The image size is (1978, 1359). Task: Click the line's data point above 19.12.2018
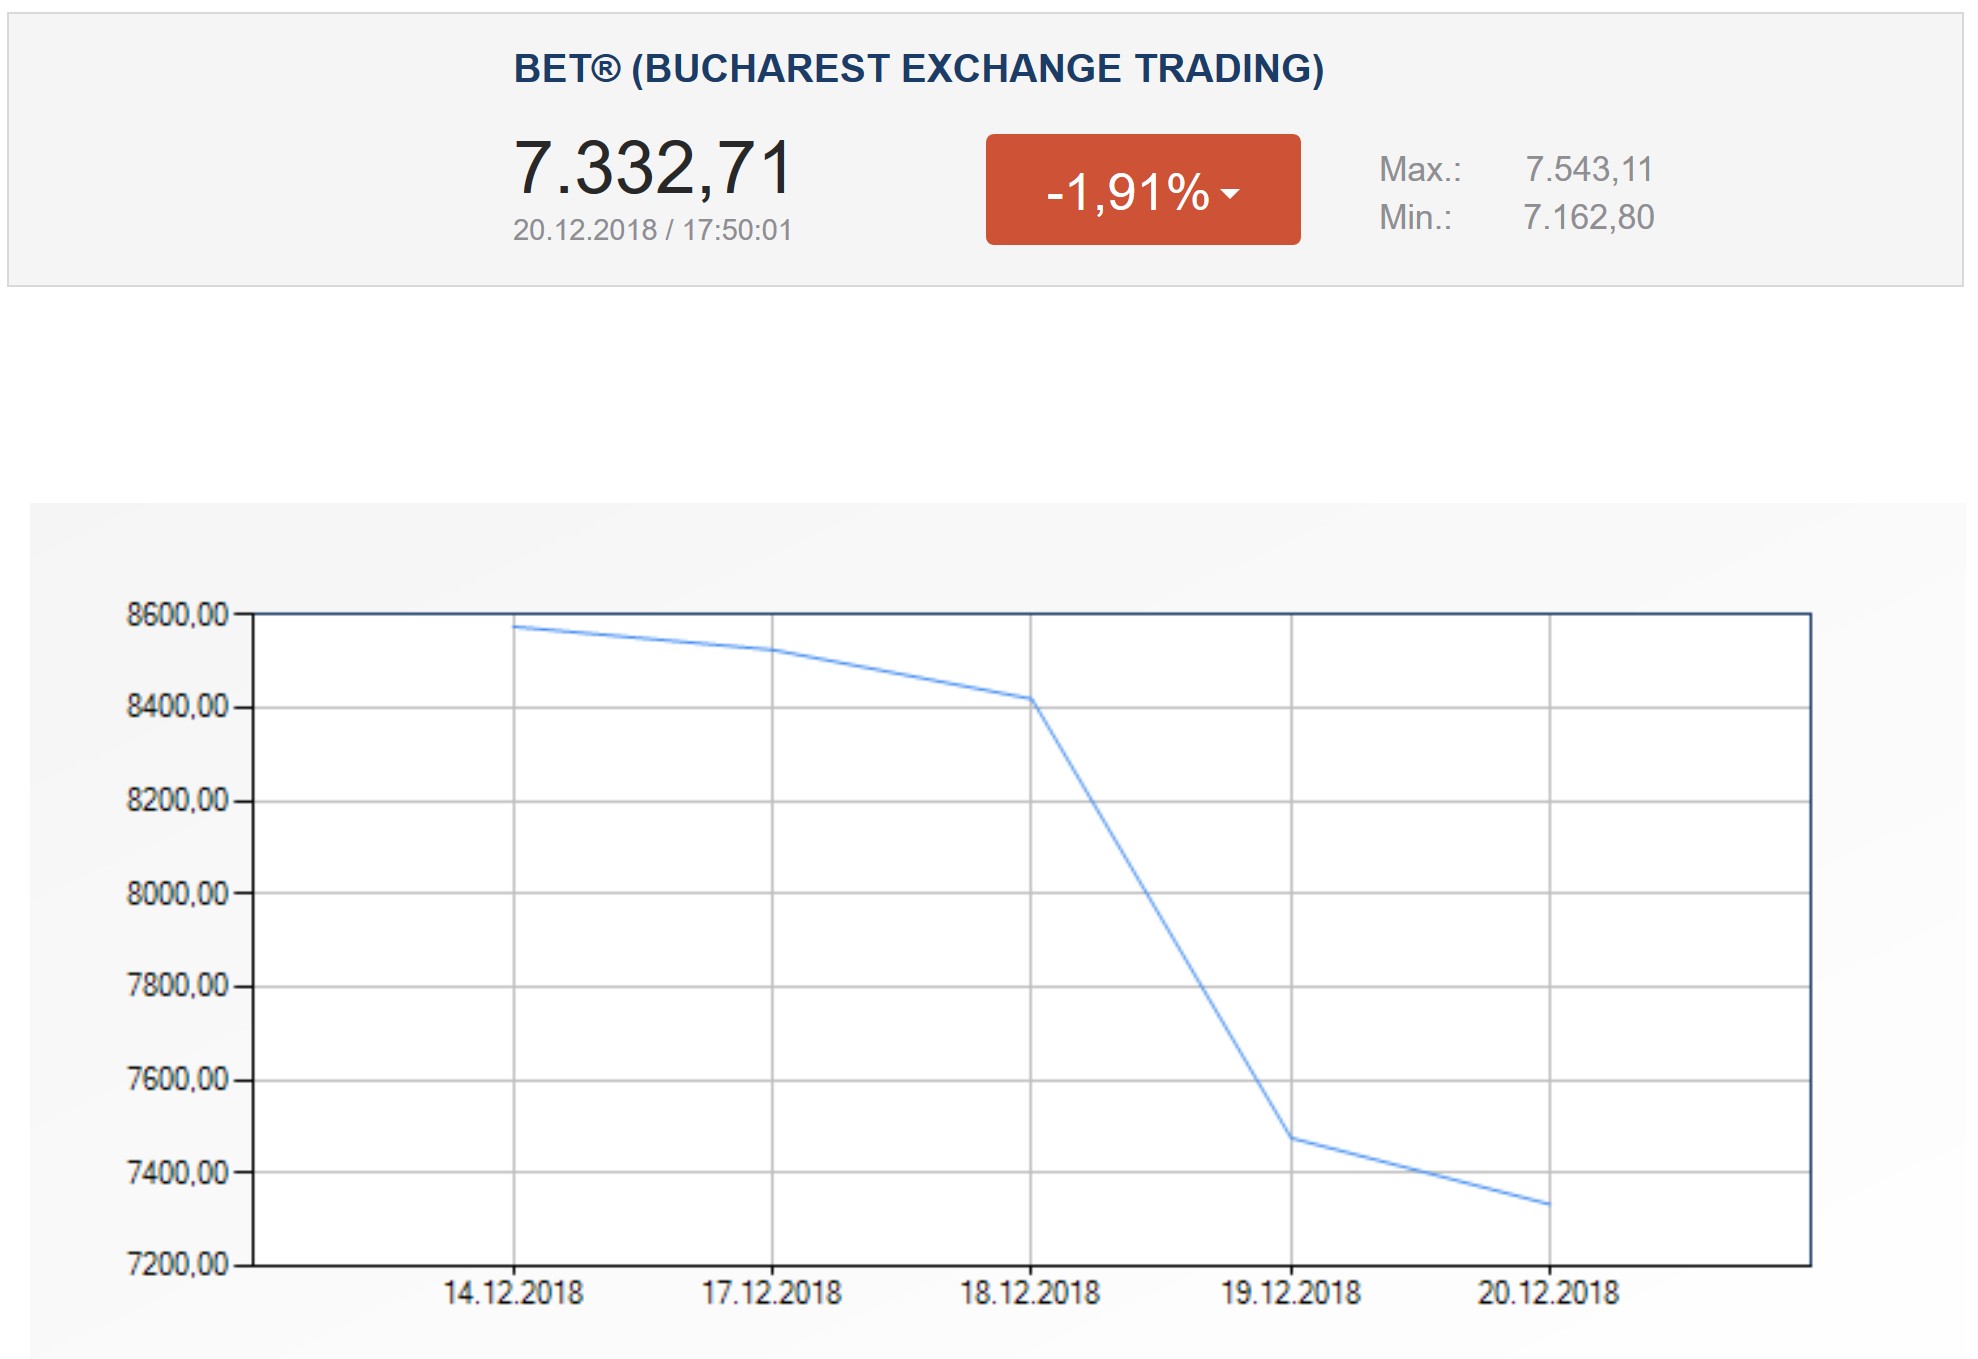[1291, 1137]
